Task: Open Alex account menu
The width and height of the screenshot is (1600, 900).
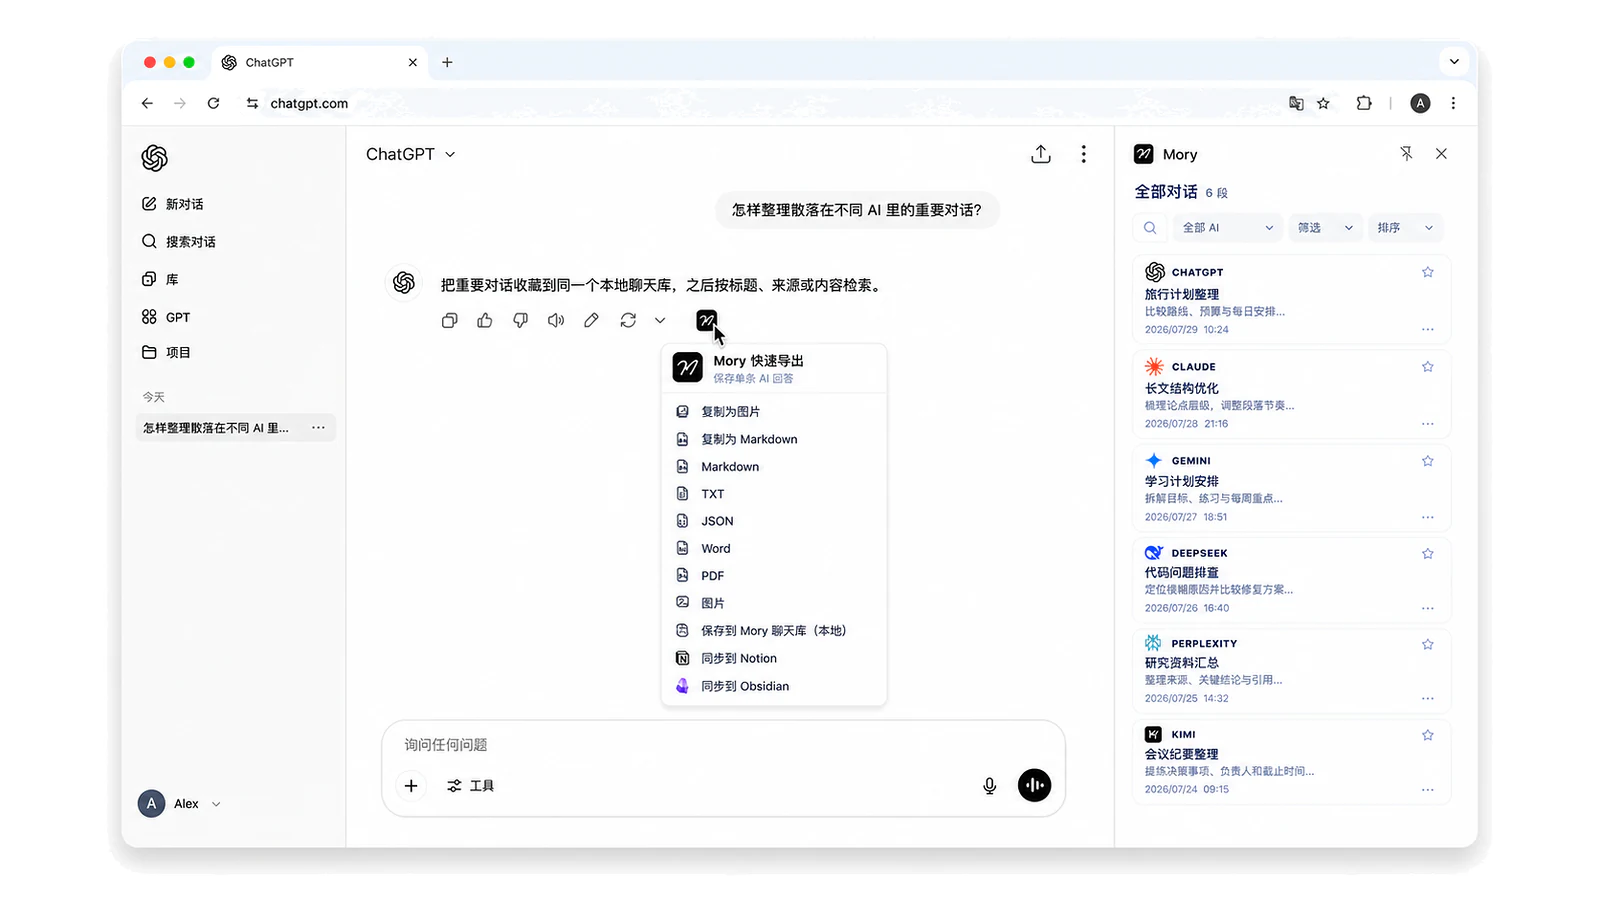Action: 180,804
